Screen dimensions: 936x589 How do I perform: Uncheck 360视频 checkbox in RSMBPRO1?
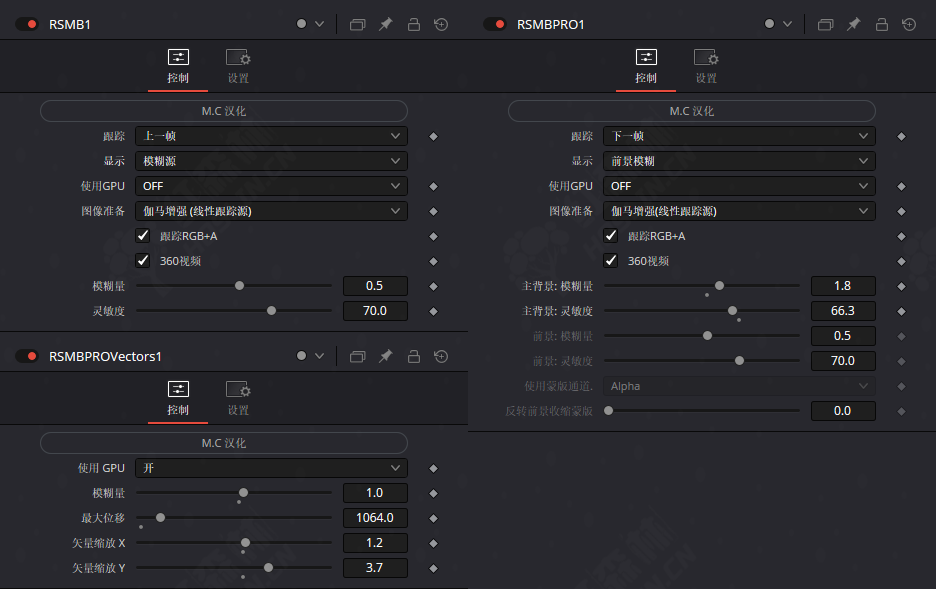[x=611, y=261]
